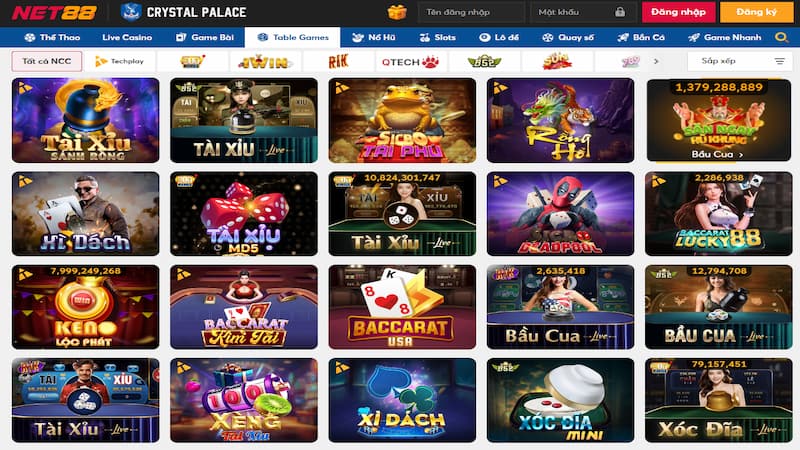
Task: Open the Live Casino menu
Action: 127,37
